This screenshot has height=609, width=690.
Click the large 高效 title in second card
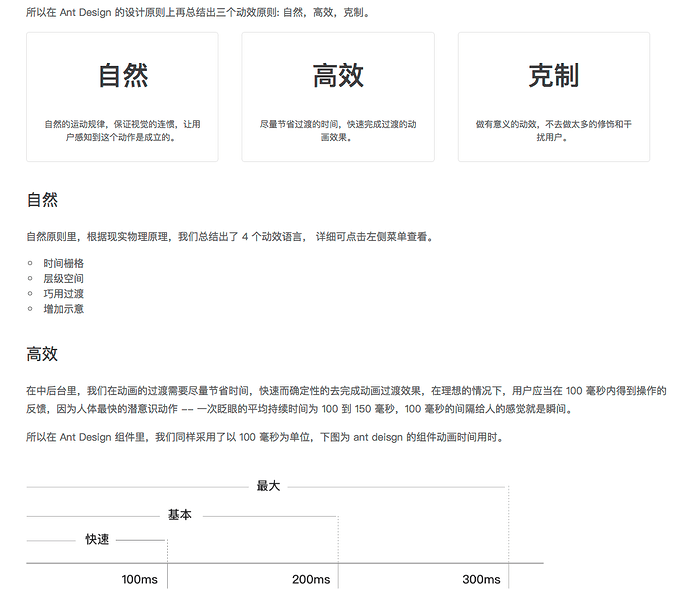click(338, 76)
